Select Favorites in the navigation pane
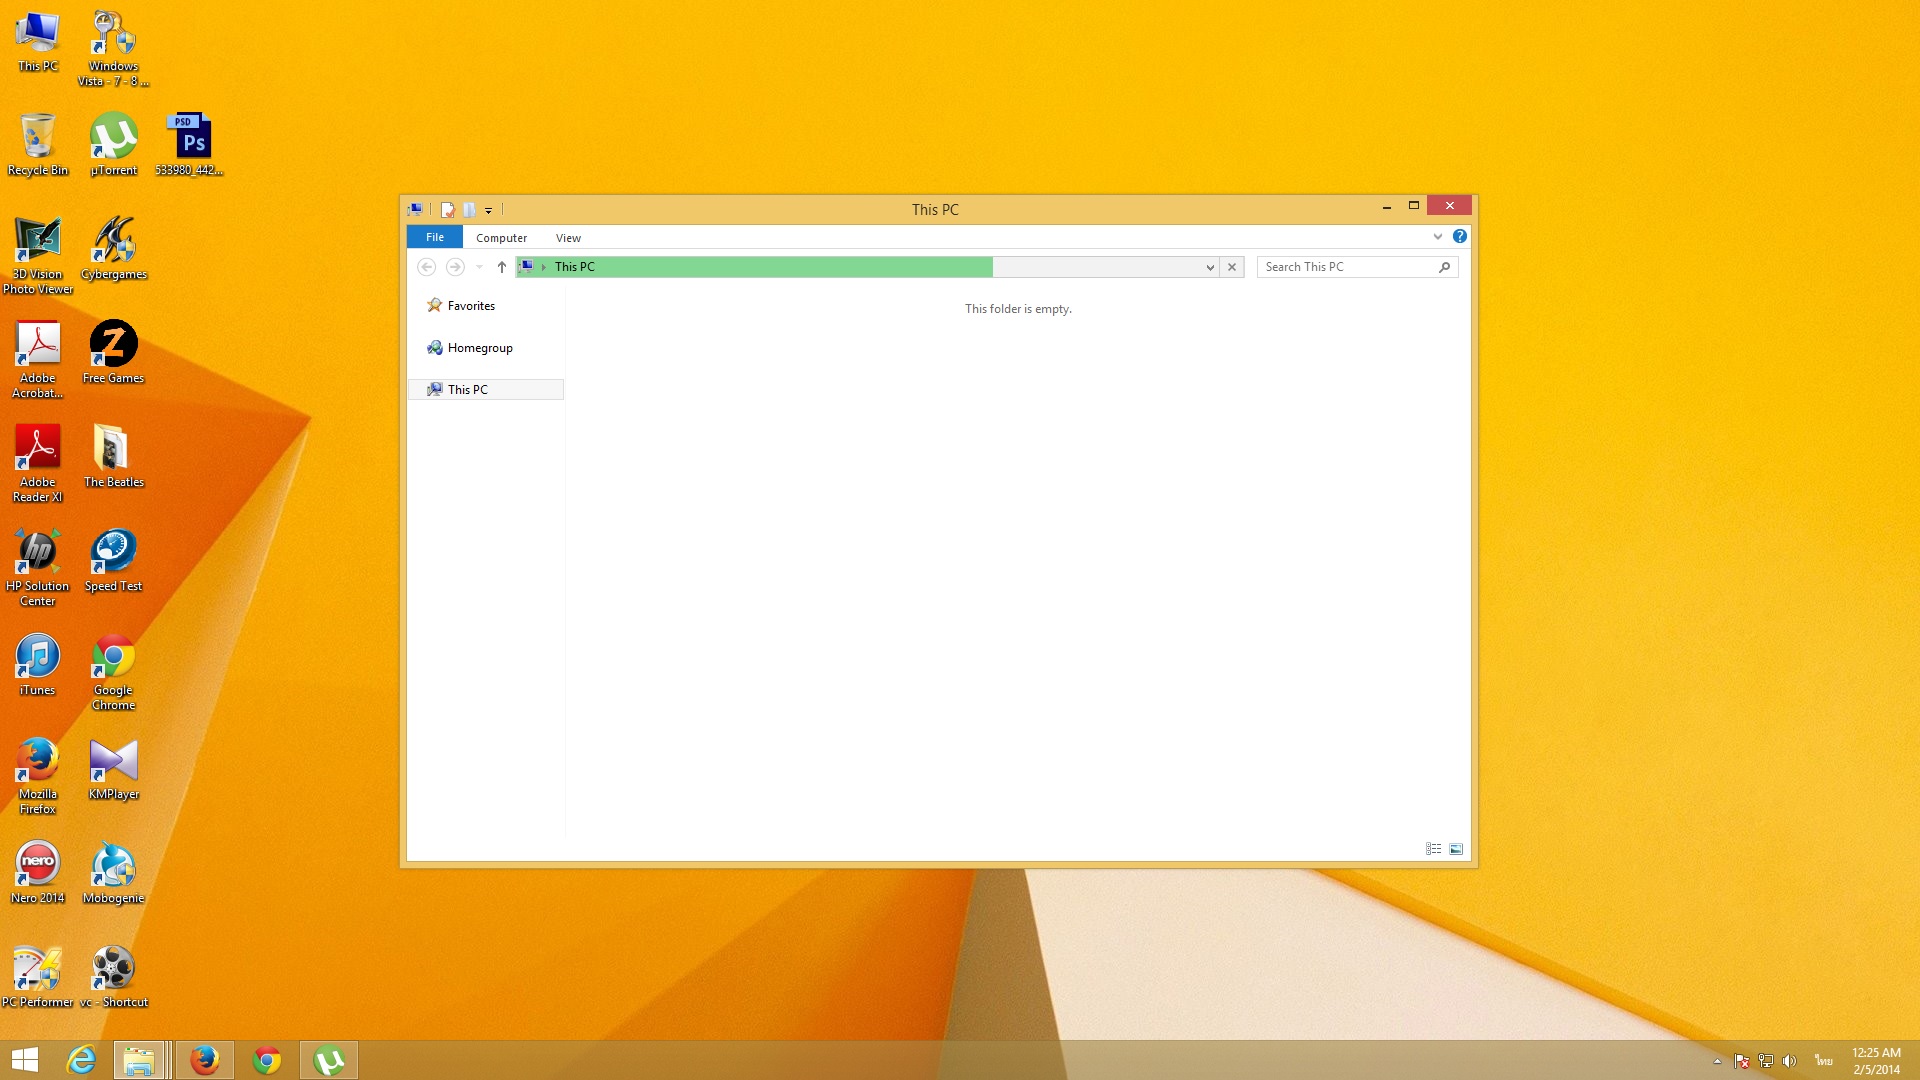 [471, 306]
